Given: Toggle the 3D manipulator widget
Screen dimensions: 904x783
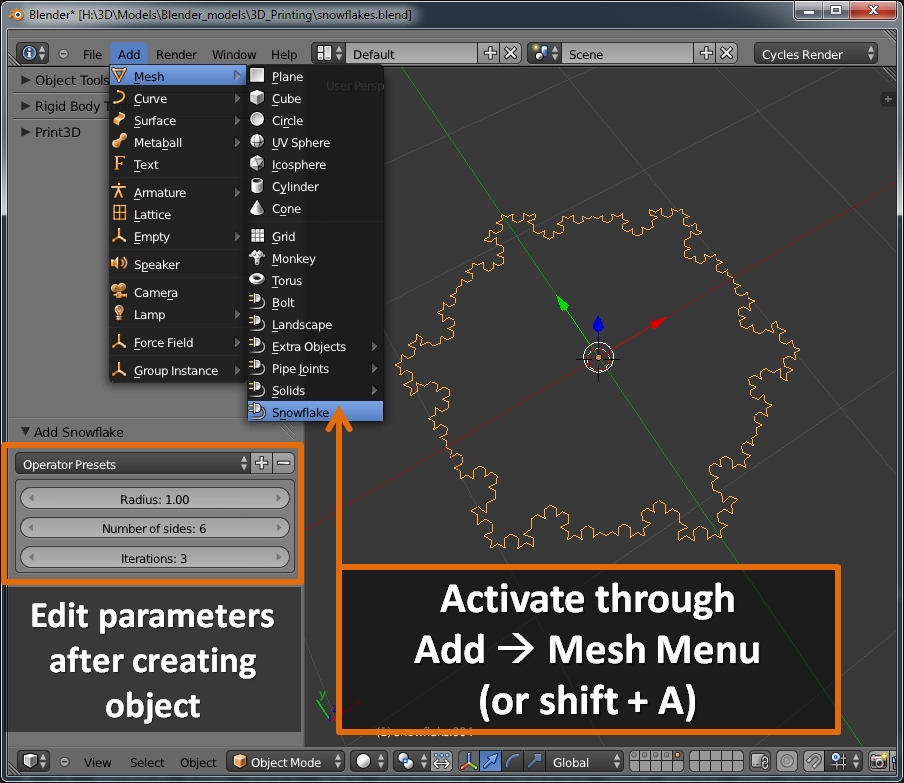Looking at the screenshot, I should coord(469,761).
